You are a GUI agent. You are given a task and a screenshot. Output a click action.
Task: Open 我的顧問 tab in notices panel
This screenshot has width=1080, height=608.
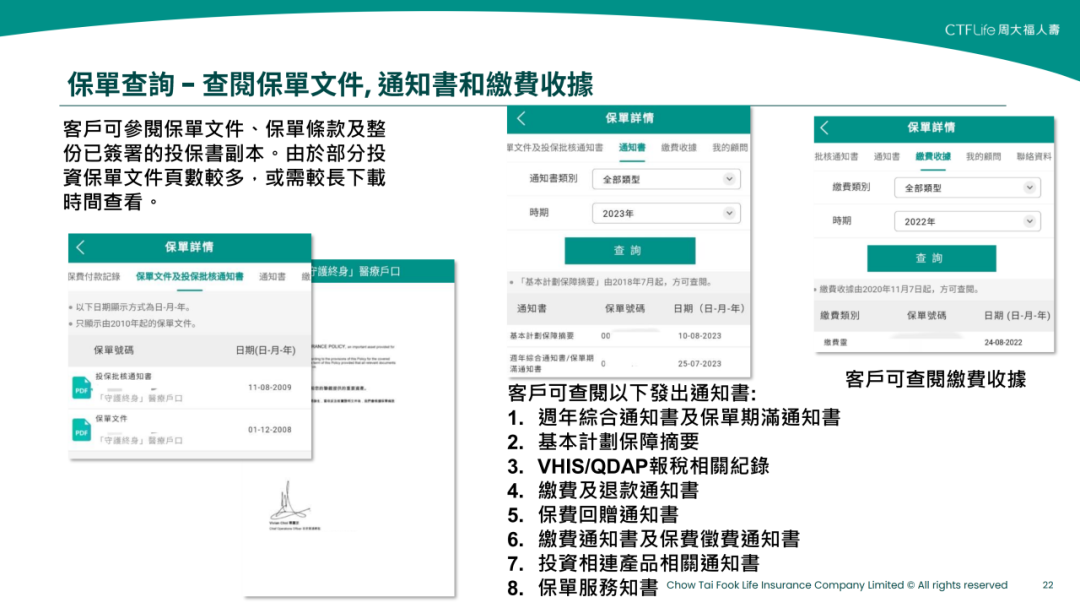729,147
